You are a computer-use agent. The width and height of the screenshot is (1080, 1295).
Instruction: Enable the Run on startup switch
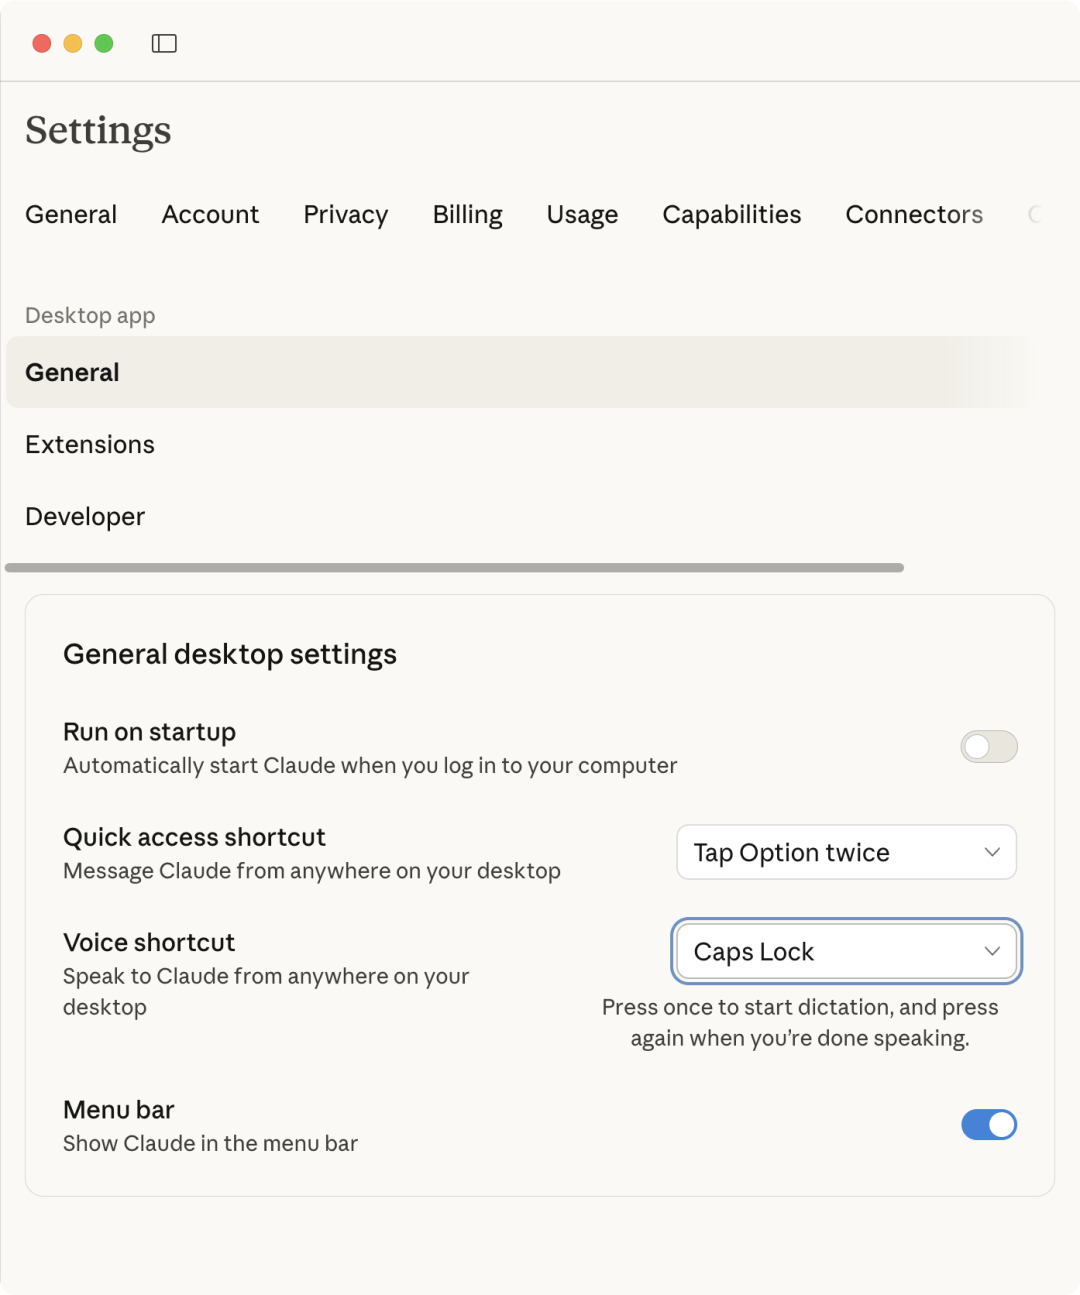tap(988, 747)
